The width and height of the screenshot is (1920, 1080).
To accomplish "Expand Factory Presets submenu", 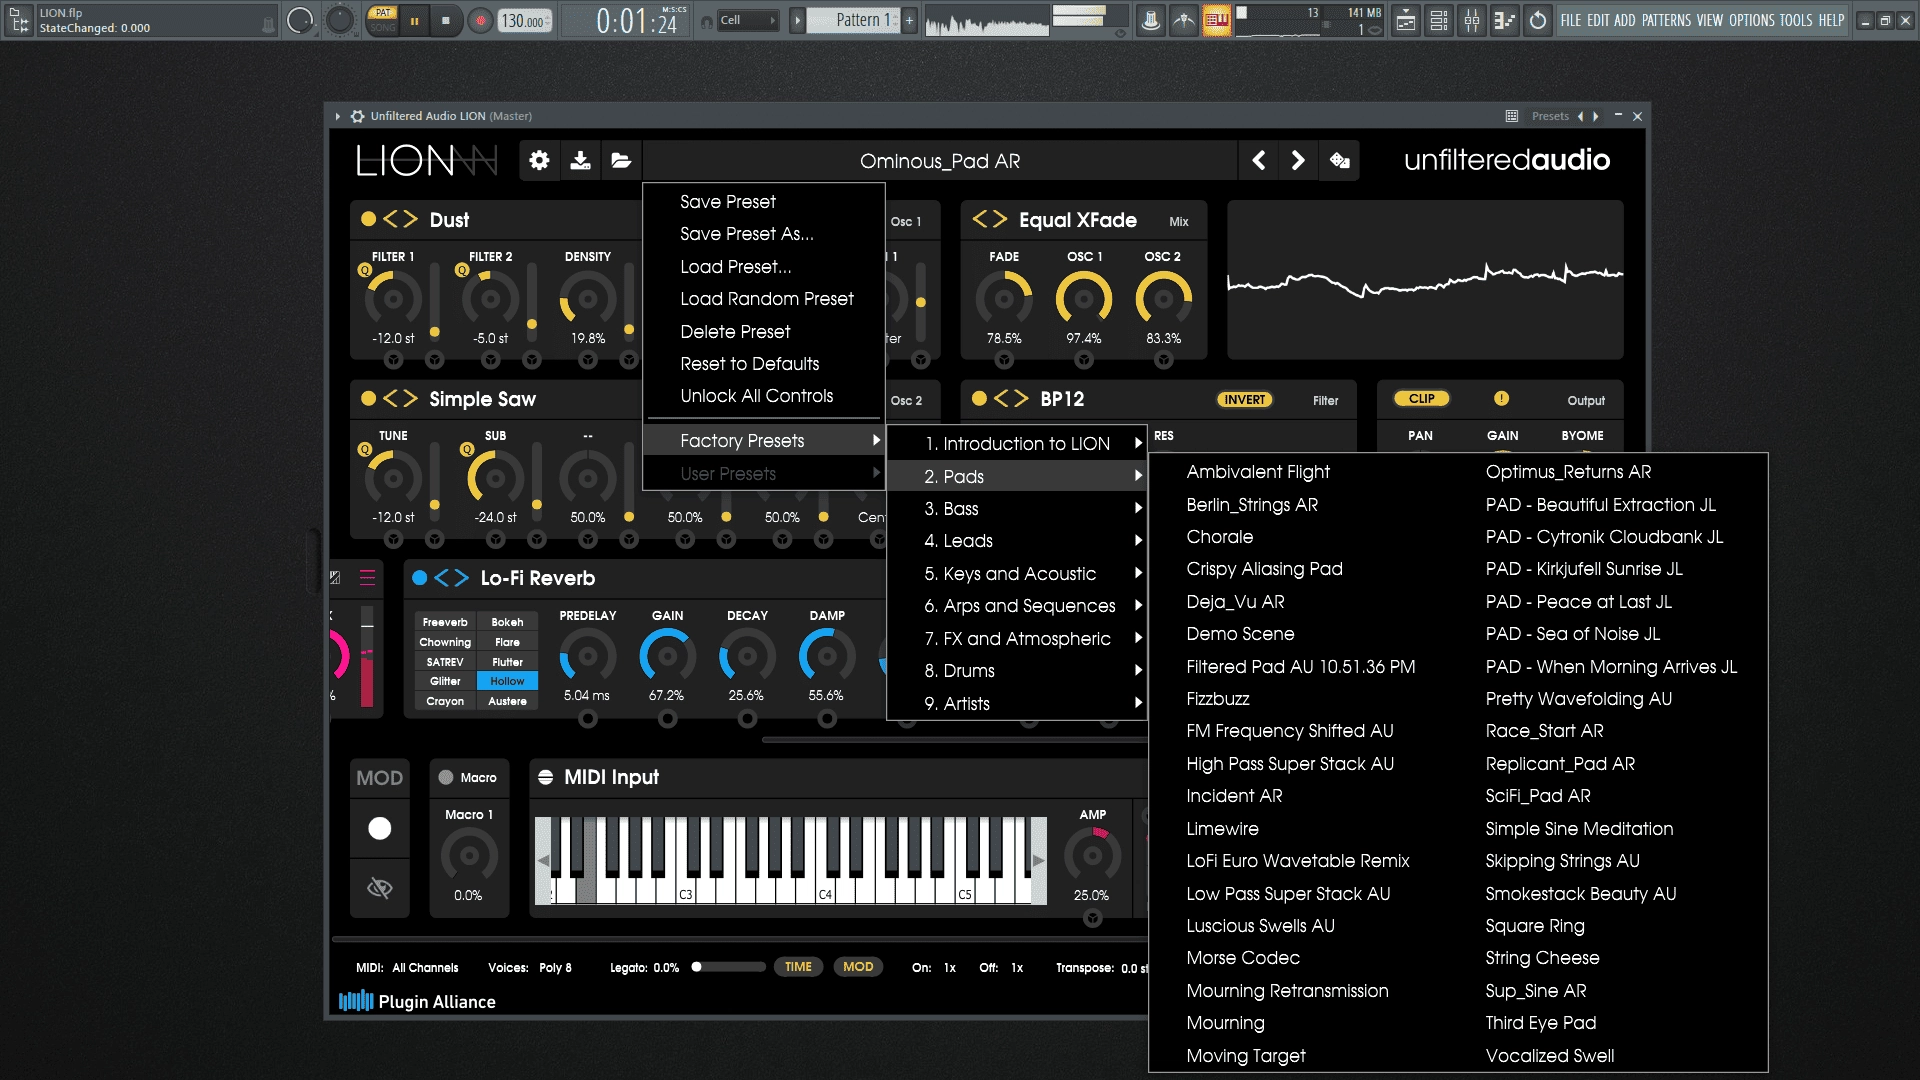I will coord(764,441).
